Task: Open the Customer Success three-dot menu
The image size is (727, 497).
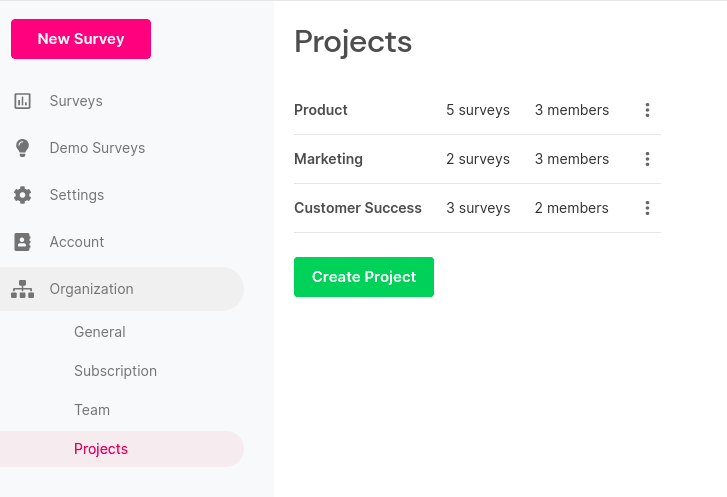Action: click(647, 208)
